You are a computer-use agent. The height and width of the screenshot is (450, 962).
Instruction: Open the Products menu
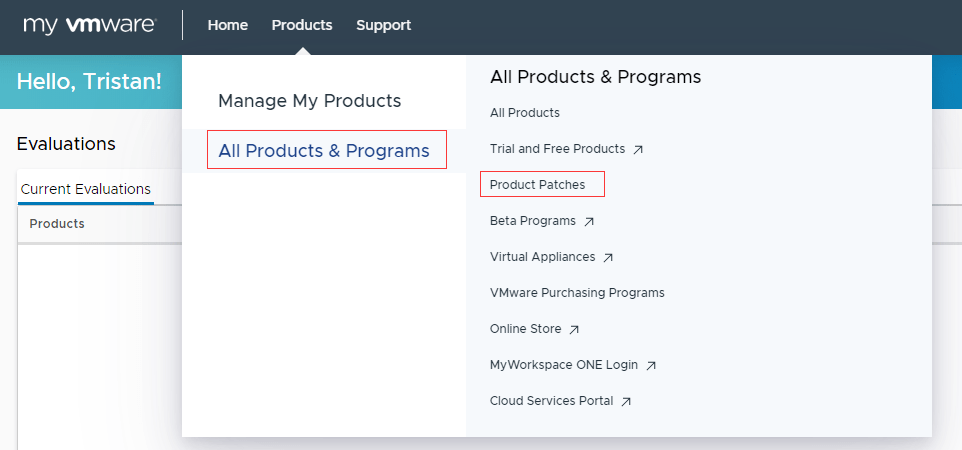coord(302,25)
